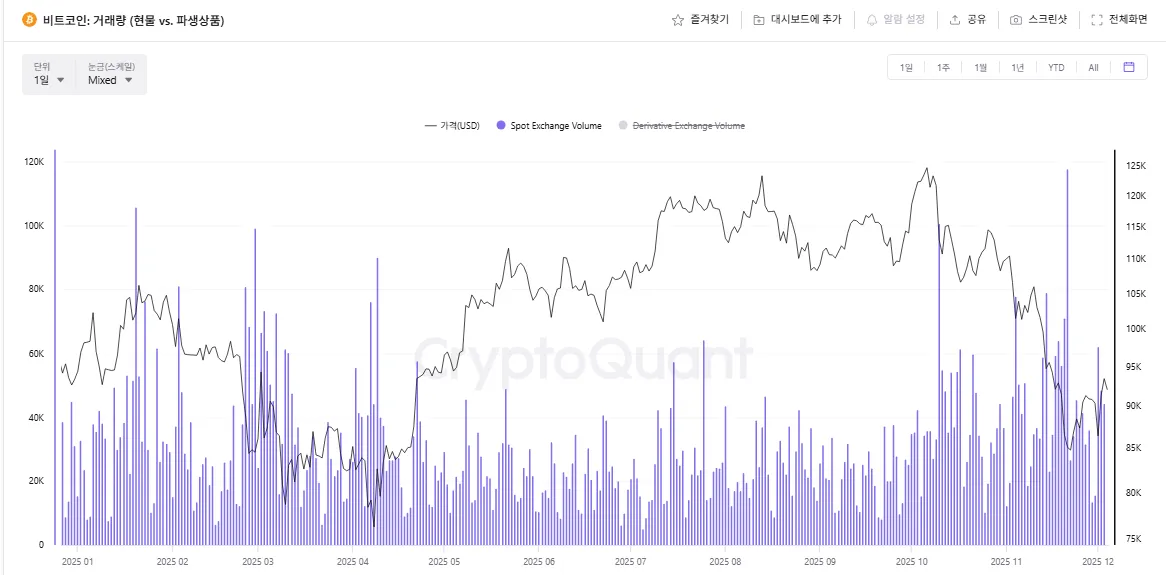Open the Mixed scale dropdown
The image size is (1166, 575).
(110, 80)
